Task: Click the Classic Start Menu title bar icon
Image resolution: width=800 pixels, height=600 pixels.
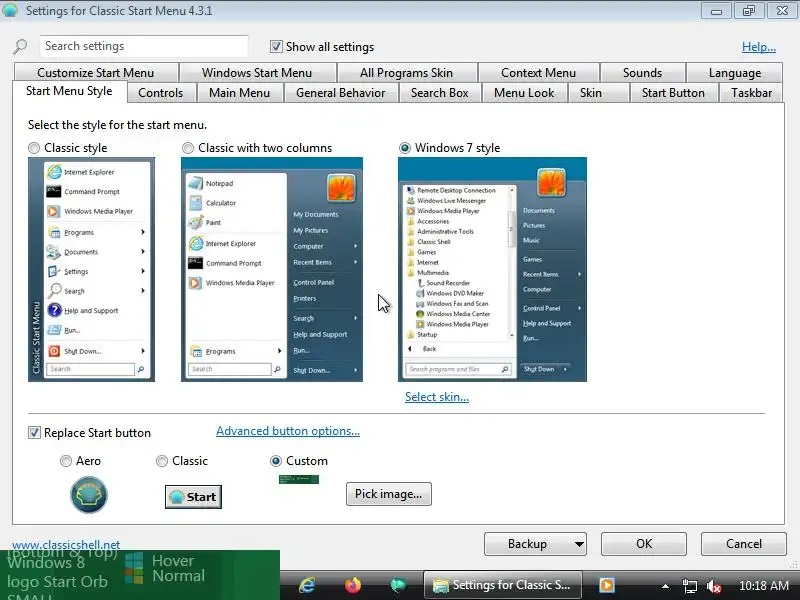Action: (10, 10)
